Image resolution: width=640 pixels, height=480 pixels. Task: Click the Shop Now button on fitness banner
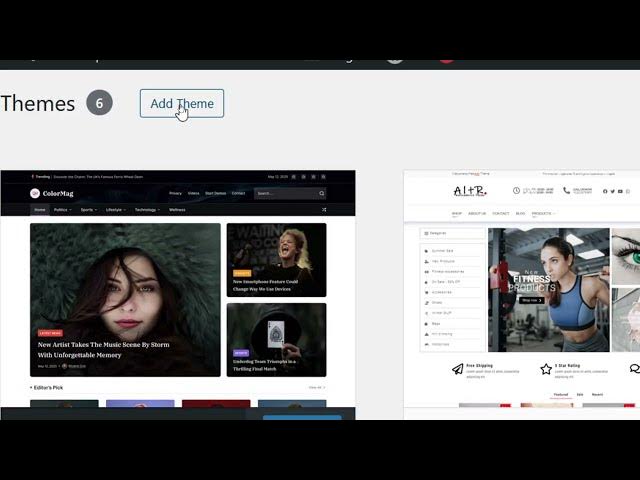coord(529,299)
